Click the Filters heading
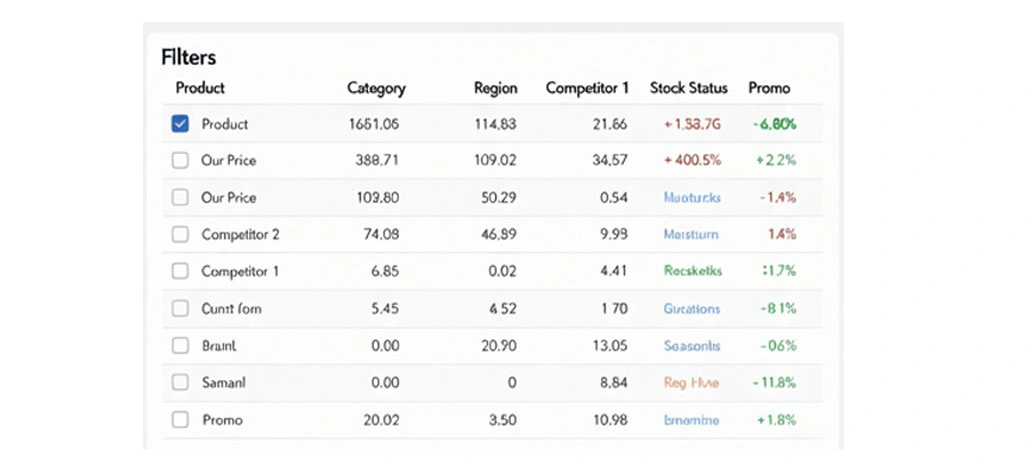Image resolution: width=1026 pixels, height=466 pixels. point(188,58)
